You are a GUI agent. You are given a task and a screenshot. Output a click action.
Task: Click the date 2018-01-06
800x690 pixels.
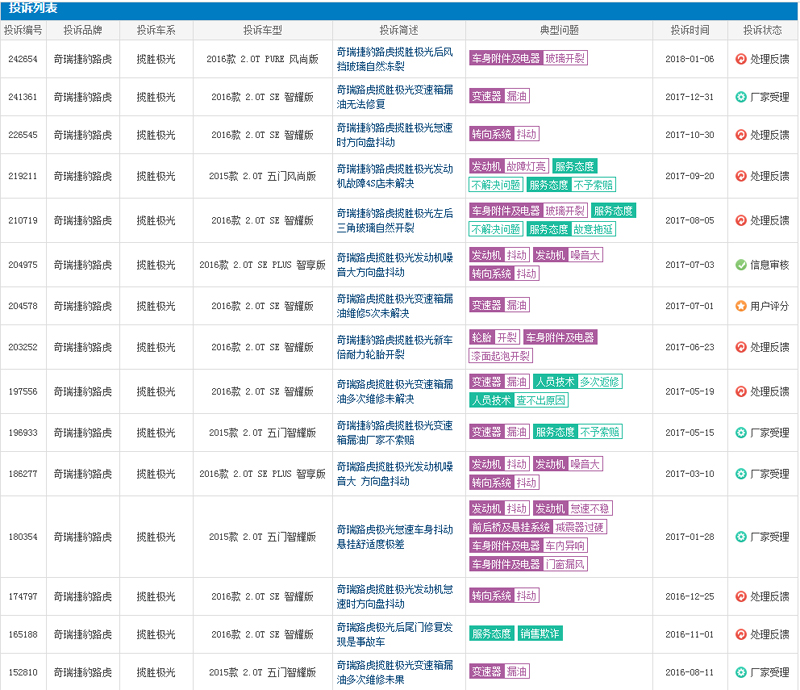(690, 59)
